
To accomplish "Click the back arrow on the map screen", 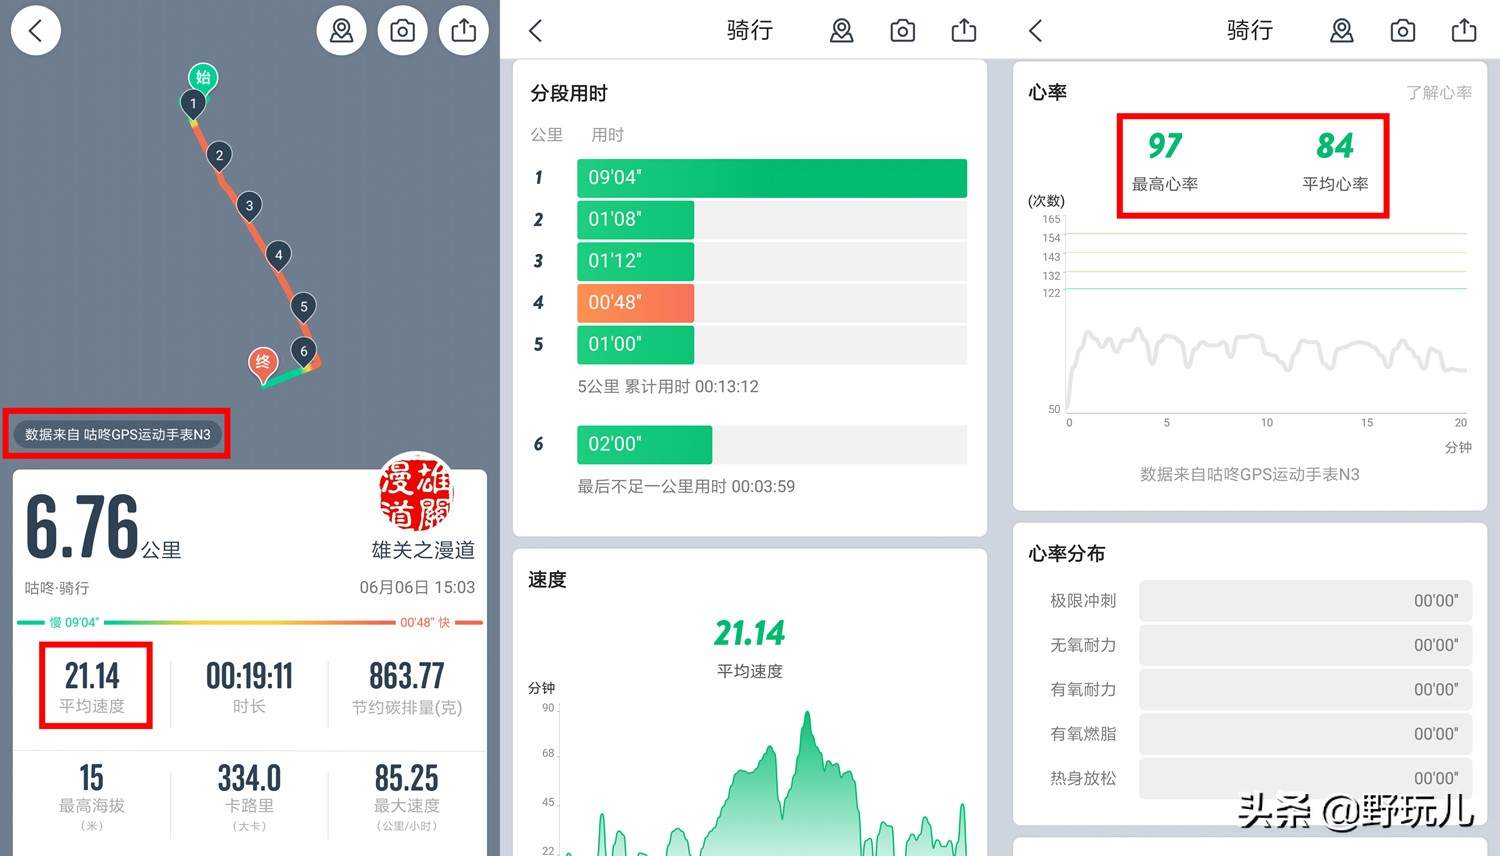I will pos(36,30).
